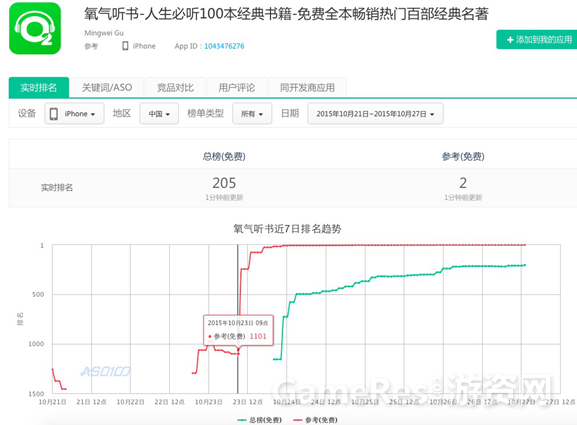Click the plus icon on add-to-my-apps button
Image resolution: width=577 pixels, height=425 pixels.
(x=510, y=39)
